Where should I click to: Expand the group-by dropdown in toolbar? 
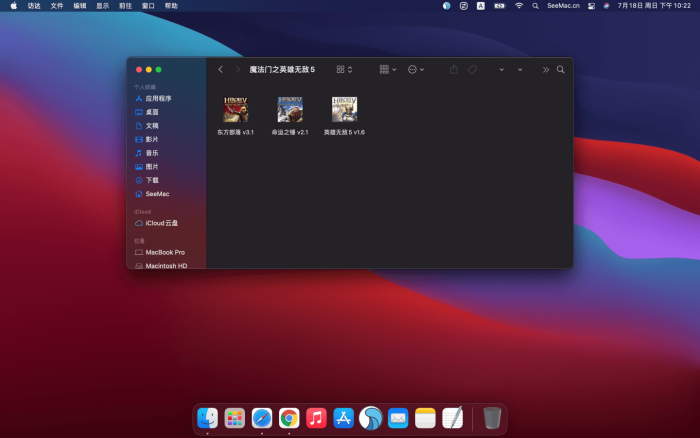pyautogui.click(x=388, y=70)
